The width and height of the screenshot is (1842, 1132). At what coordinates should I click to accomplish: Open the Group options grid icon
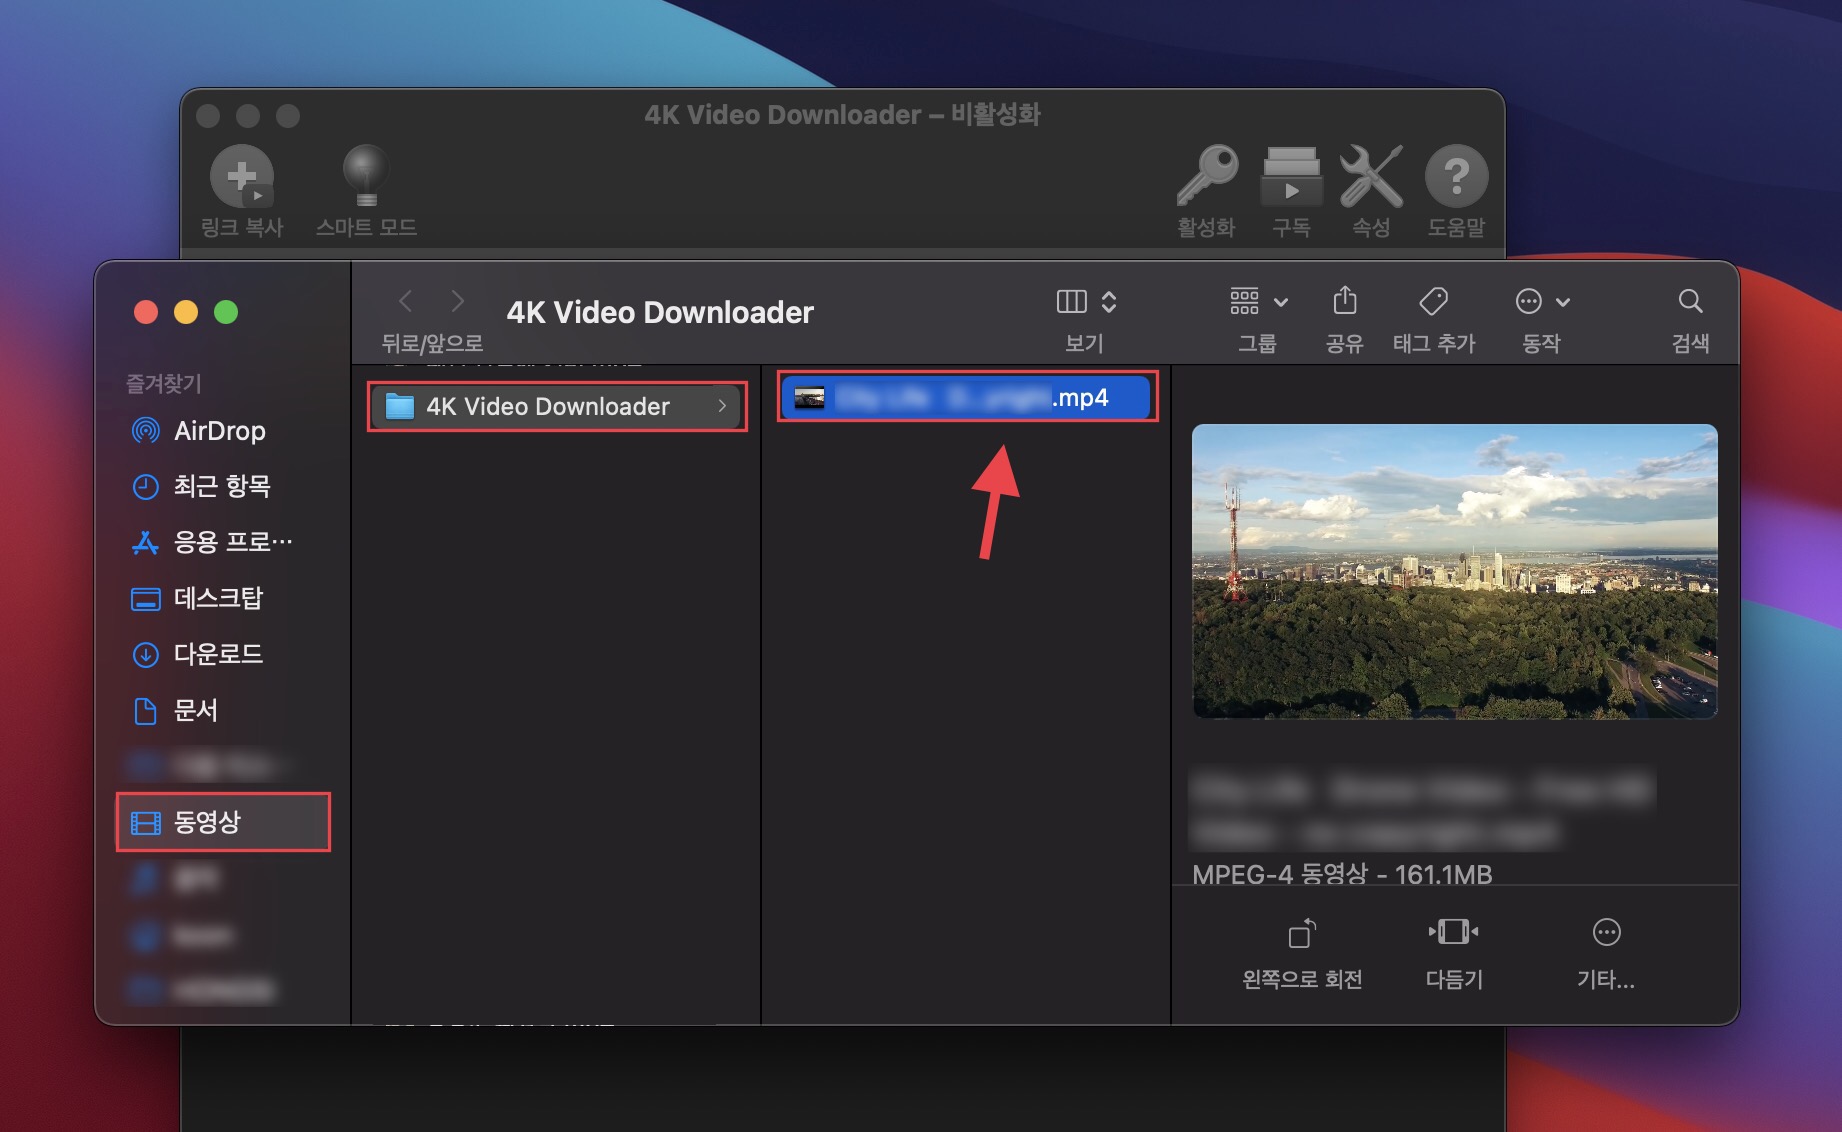pos(1244,301)
